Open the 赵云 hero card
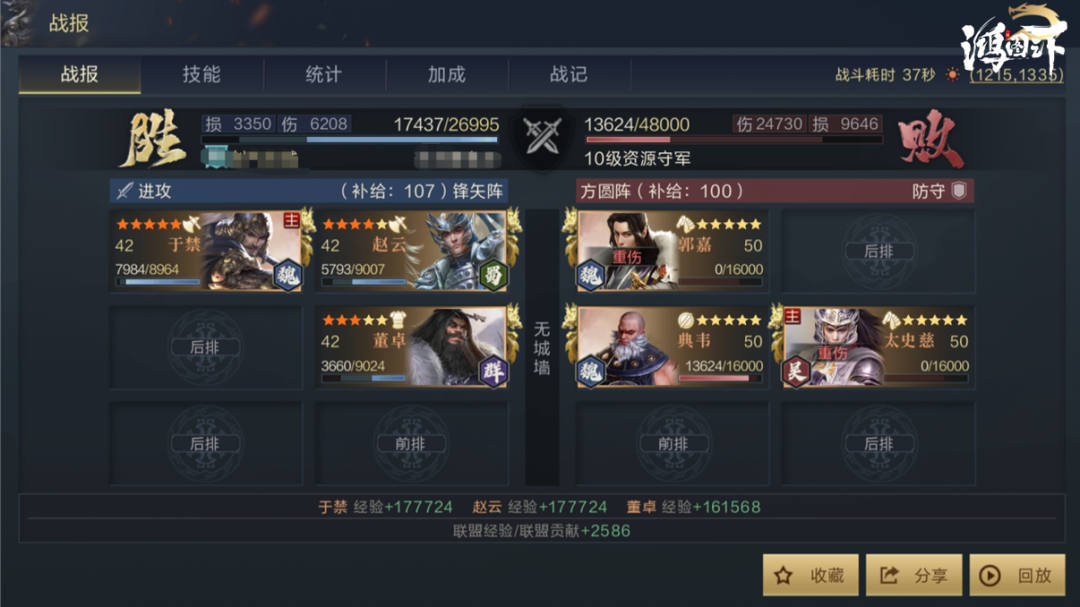This screenshot has width=1080, height=607. 412,251
